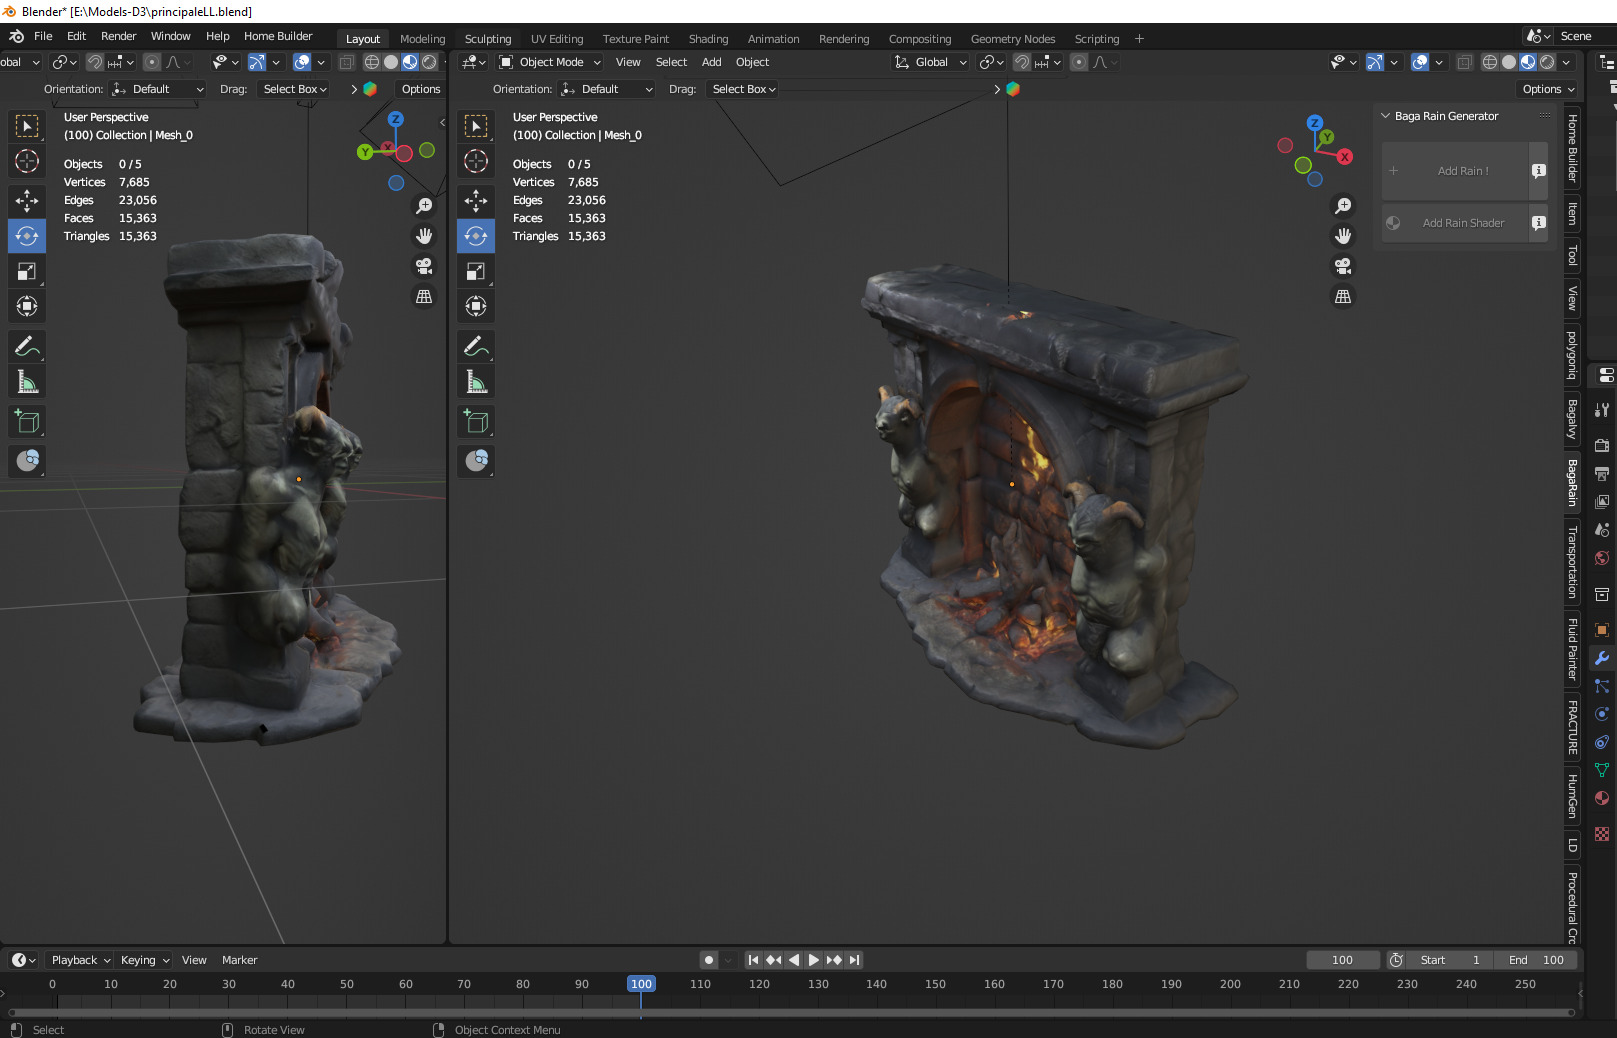This screenshot has height=1038, width=1617.
Task: Toggle gizmo display in right viewport header
Action: tap(1375, 62)
